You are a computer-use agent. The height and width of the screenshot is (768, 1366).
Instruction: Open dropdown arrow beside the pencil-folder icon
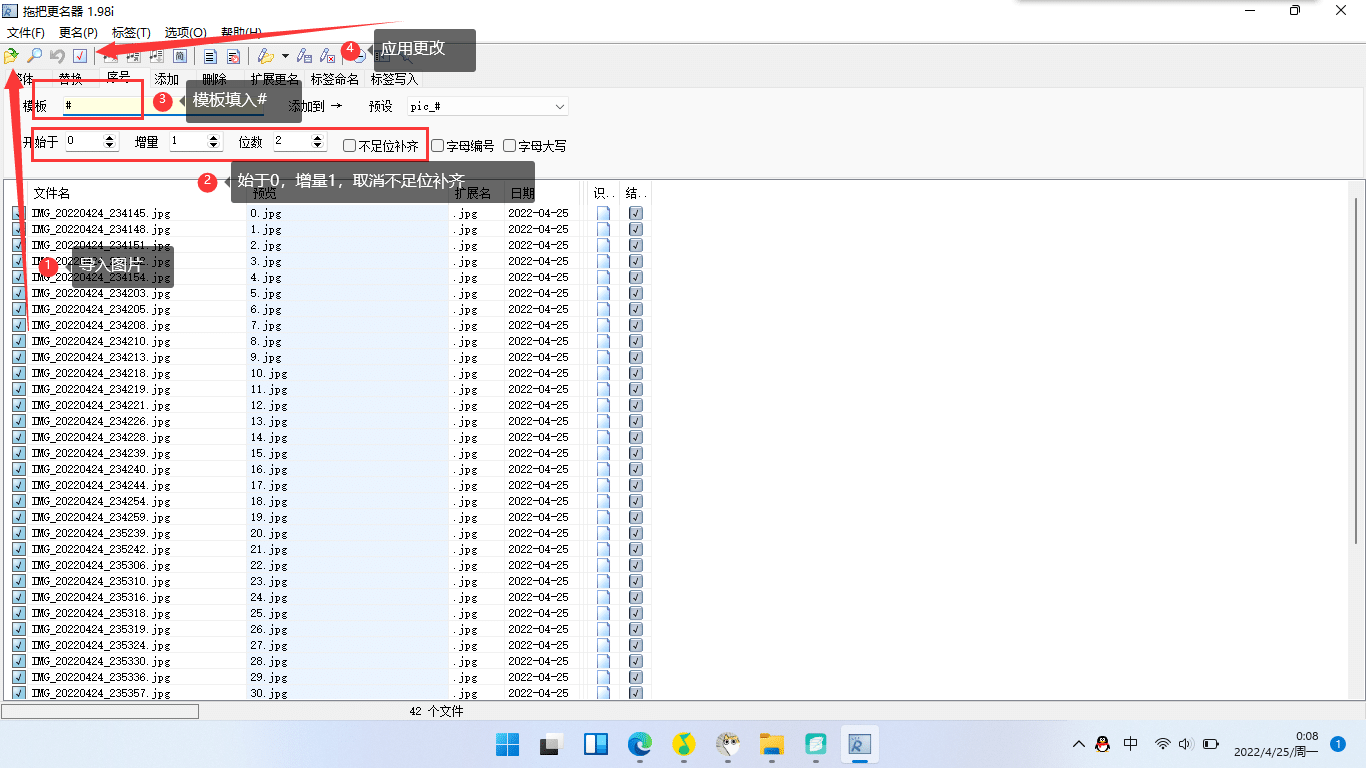[285, 56]
